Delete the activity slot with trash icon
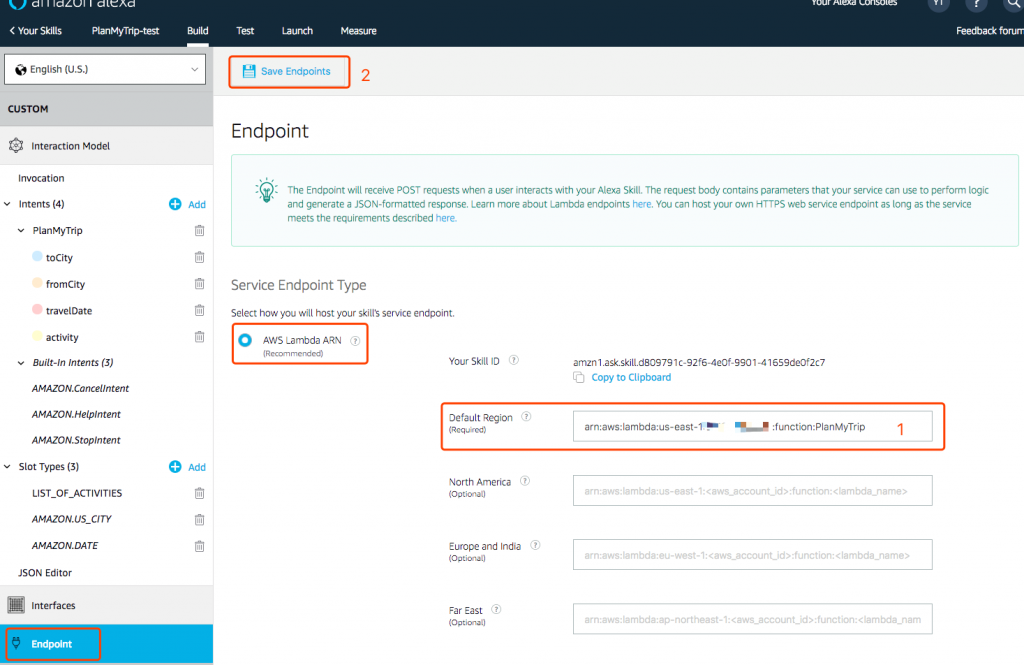Viewport: 1024px width, 665px height. (x=199, y=337)
